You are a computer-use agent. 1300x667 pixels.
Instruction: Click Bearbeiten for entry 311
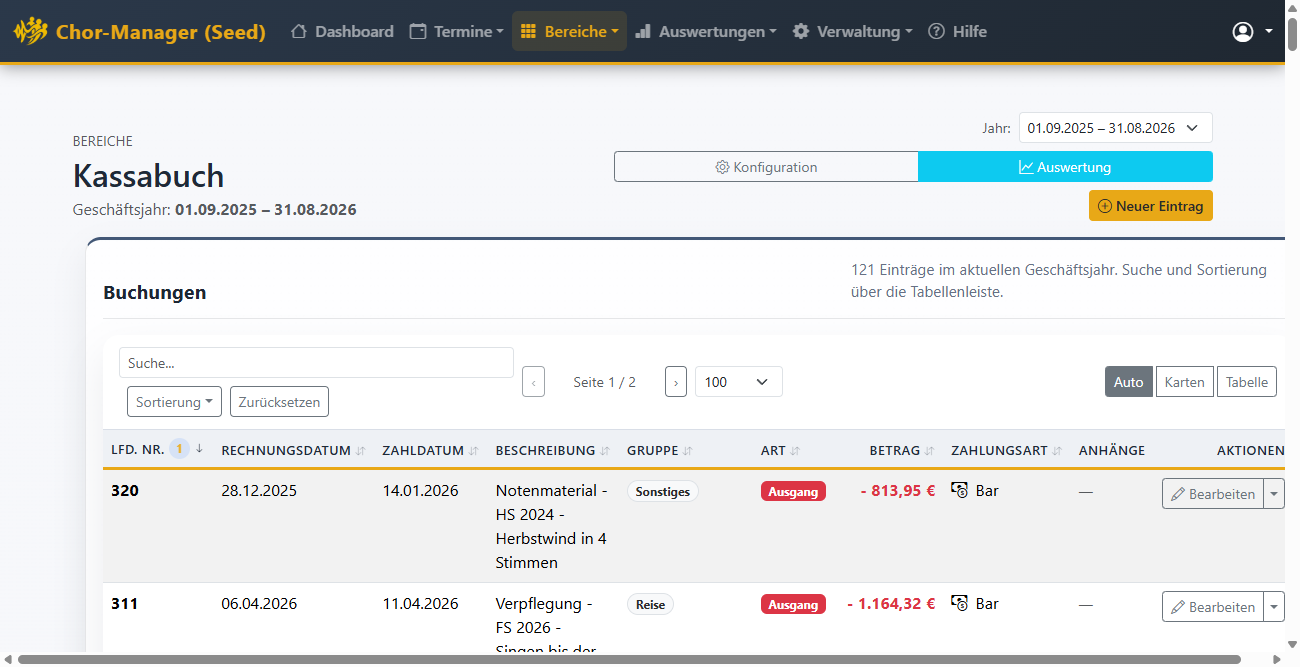(x=1213, y=607)
